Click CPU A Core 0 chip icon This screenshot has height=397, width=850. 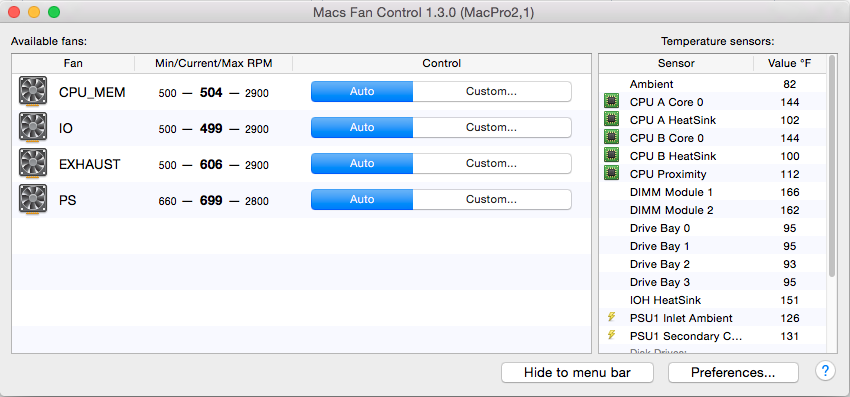[611, 101]
